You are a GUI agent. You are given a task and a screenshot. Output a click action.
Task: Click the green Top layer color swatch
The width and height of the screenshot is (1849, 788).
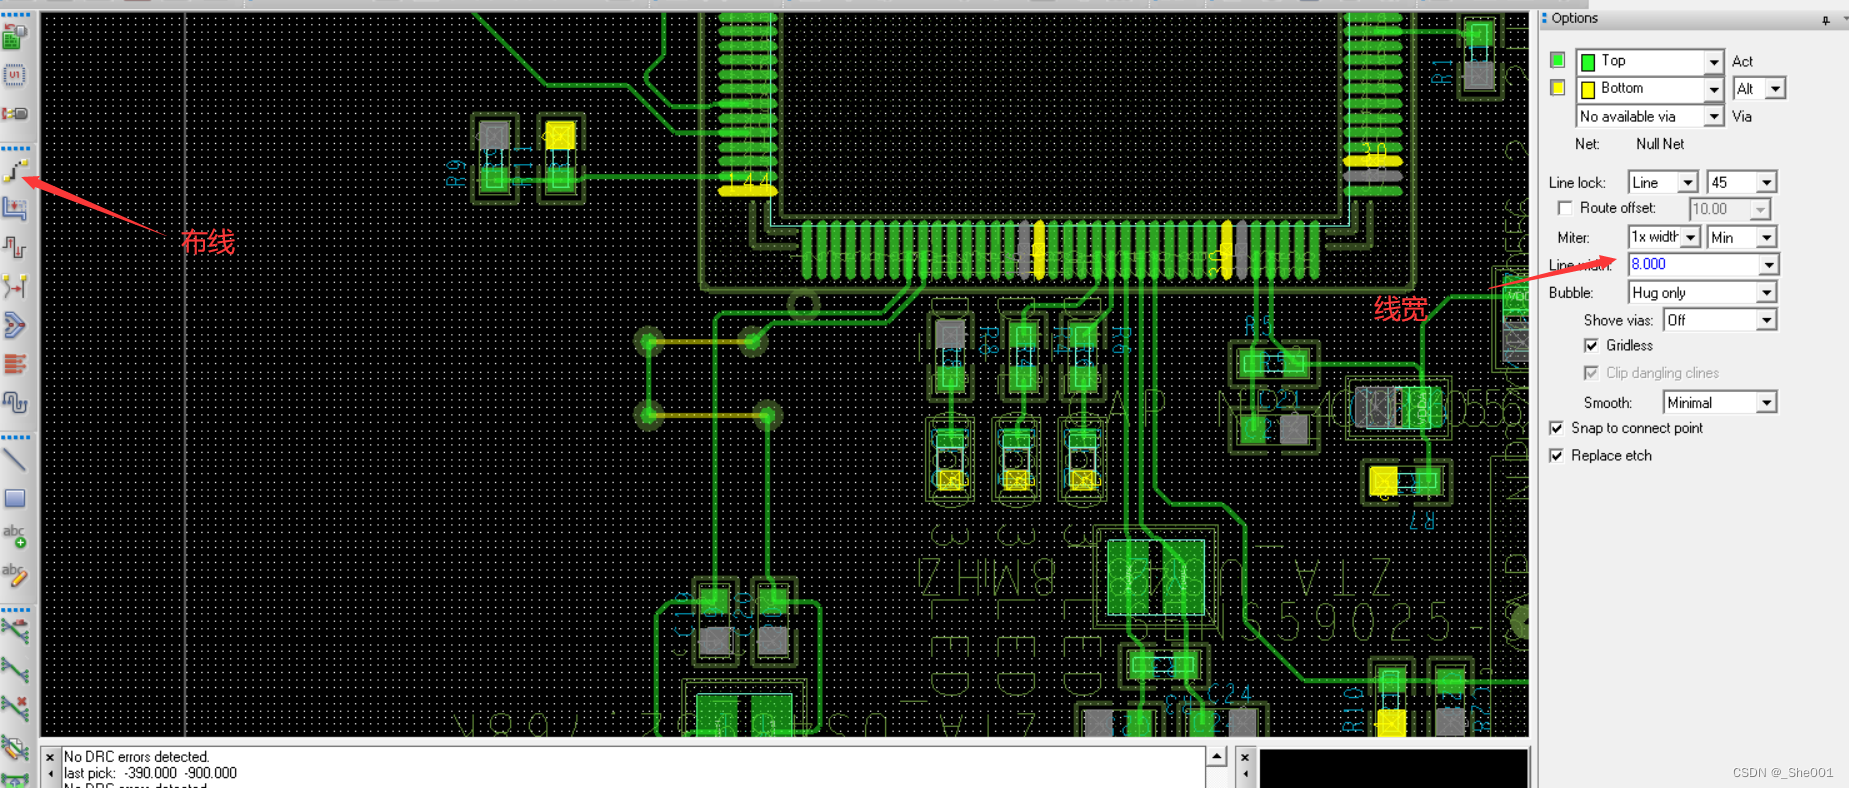(x=1557, y=61)
